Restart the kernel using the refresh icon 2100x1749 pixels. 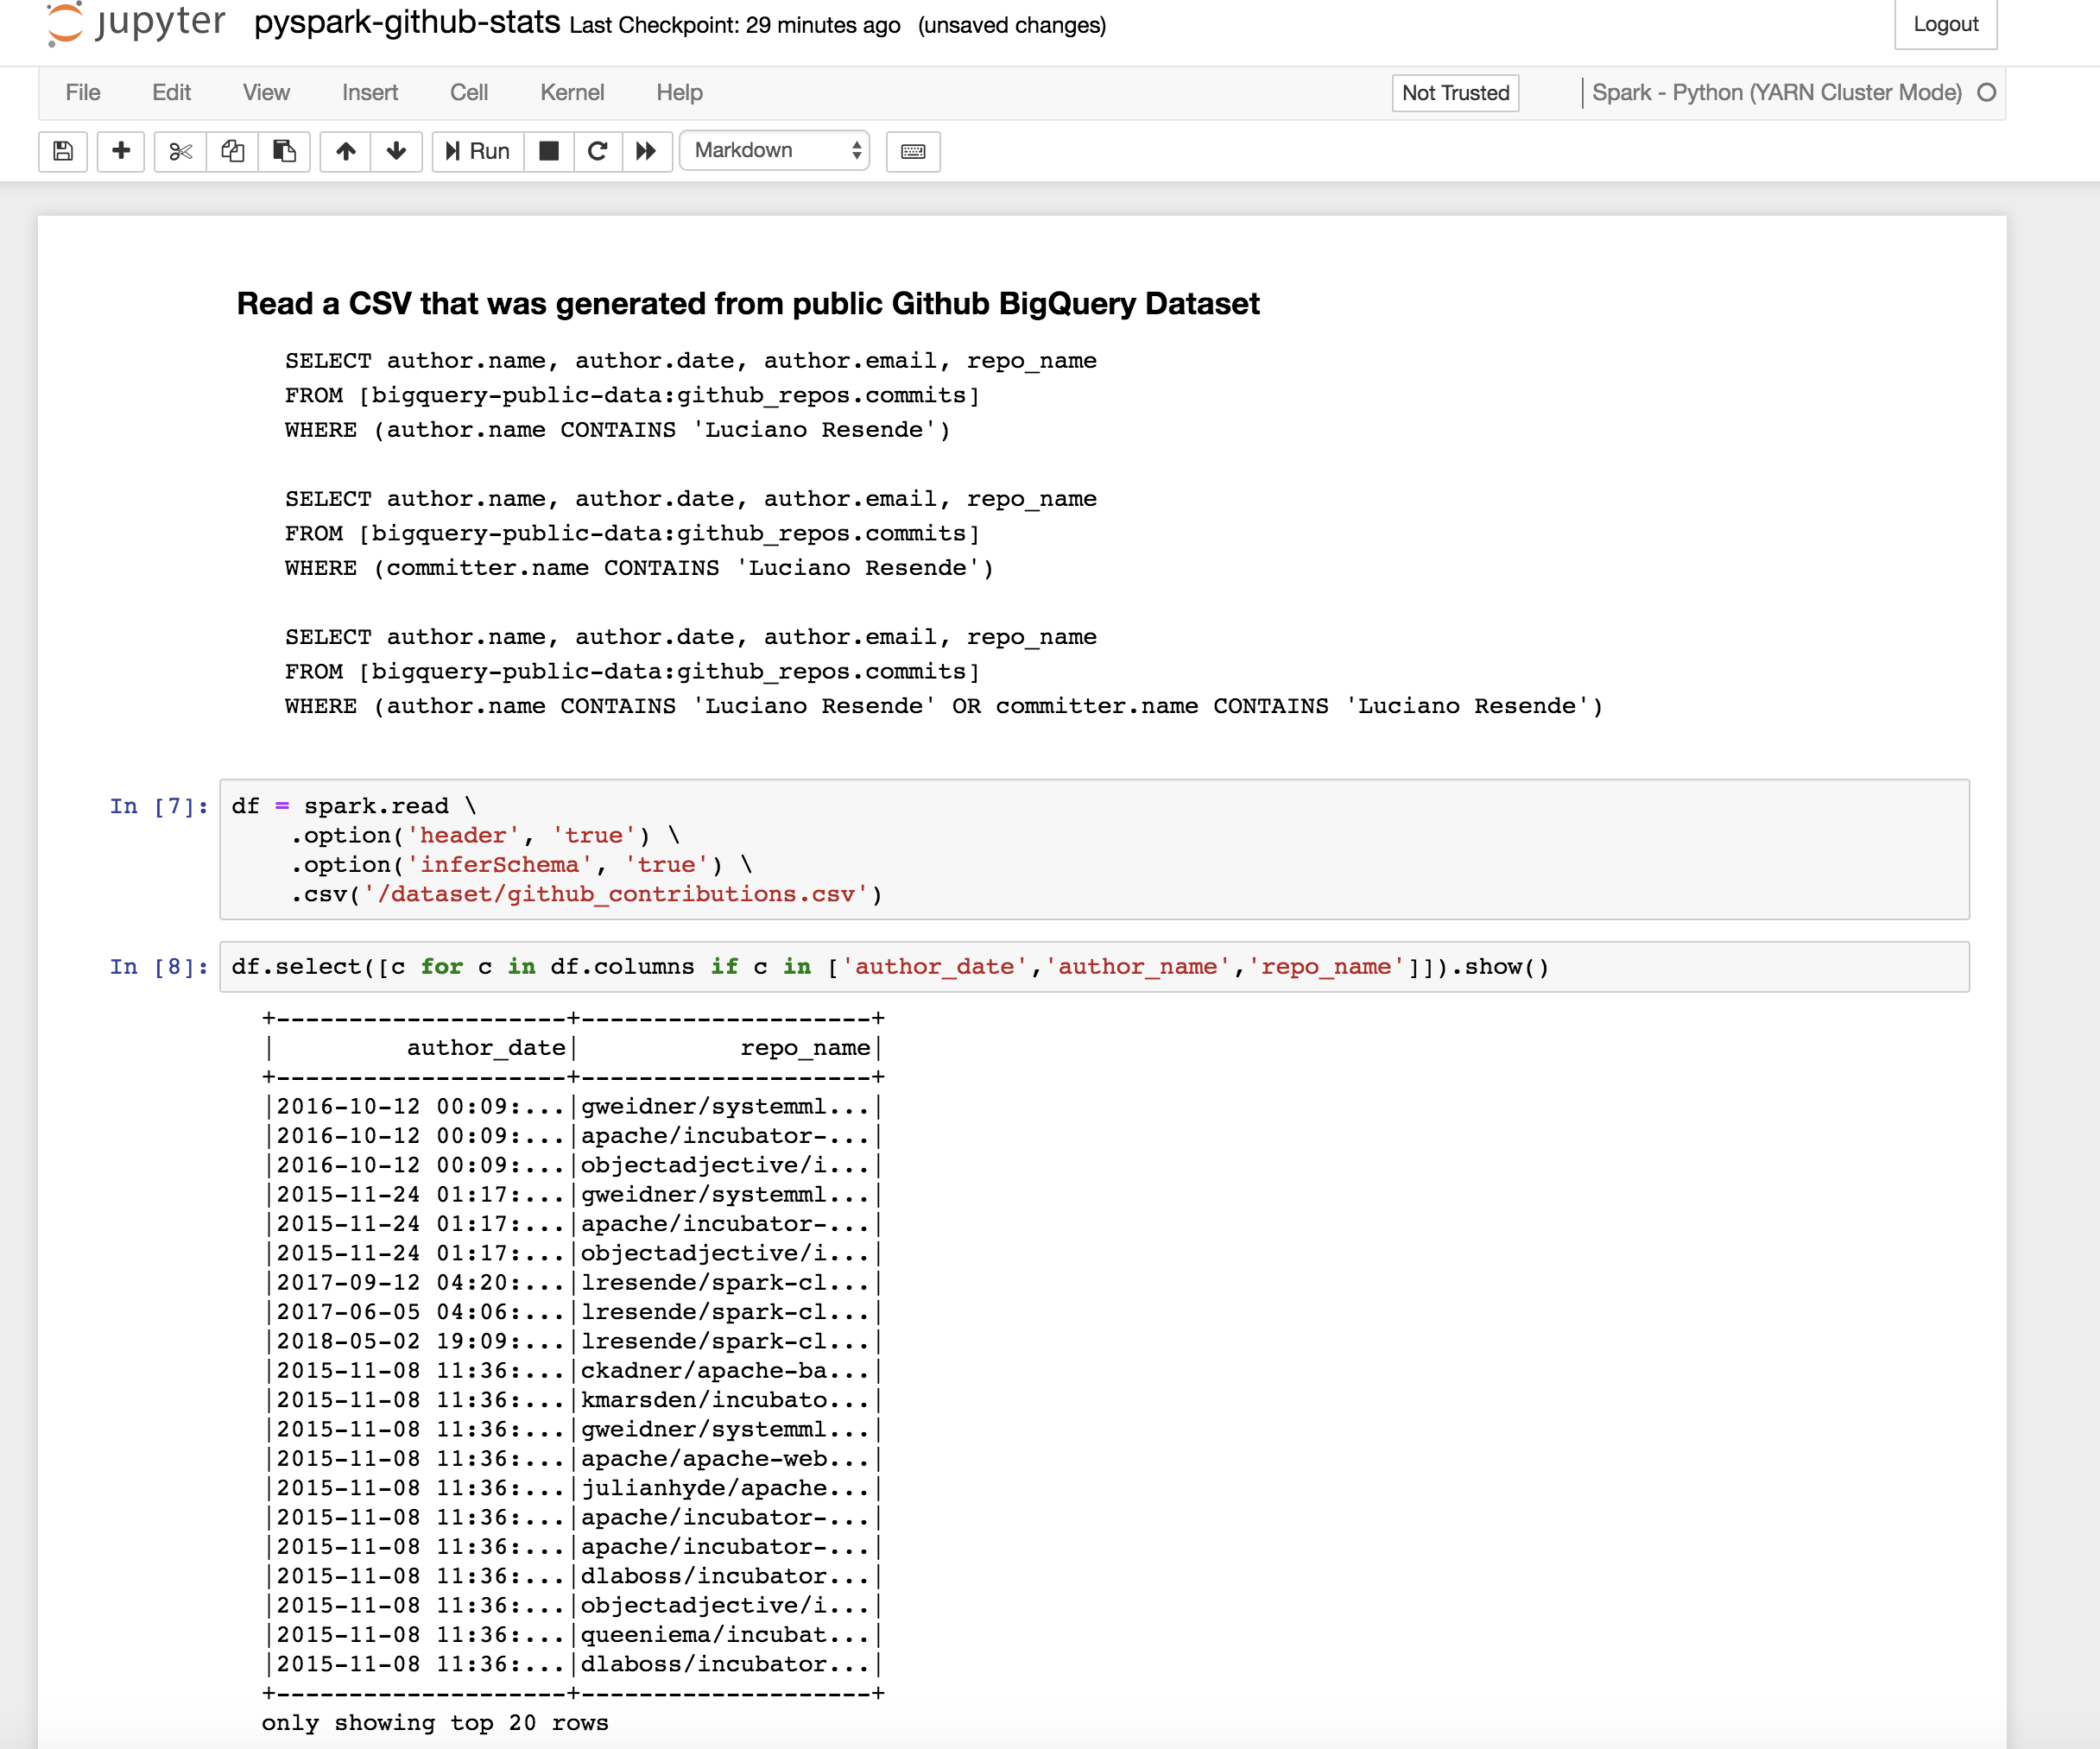tap(598, 151)
